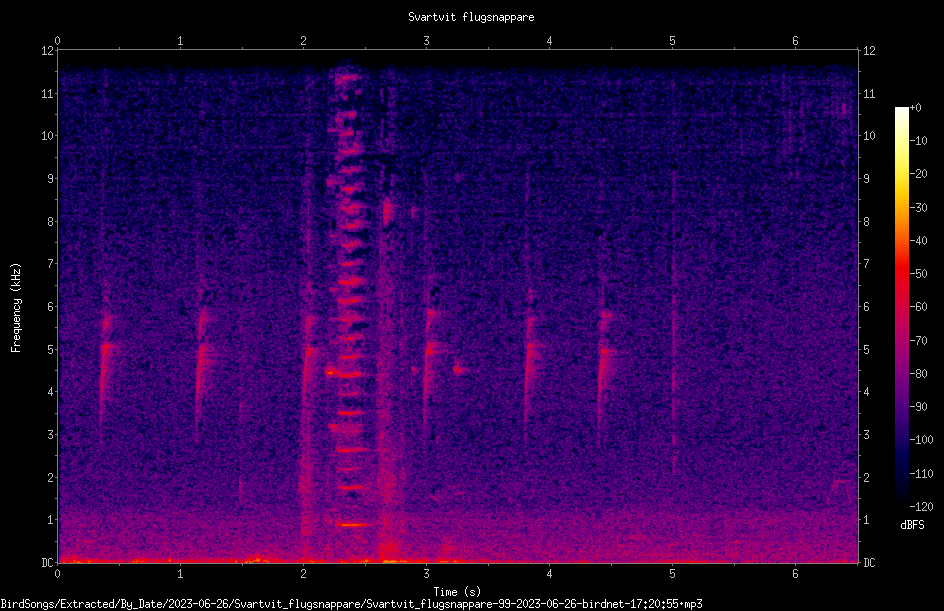The height and width of the screenshot is (611, 944).
Task: Click the "5" tick on the right frequency axis
Action: 867,349
